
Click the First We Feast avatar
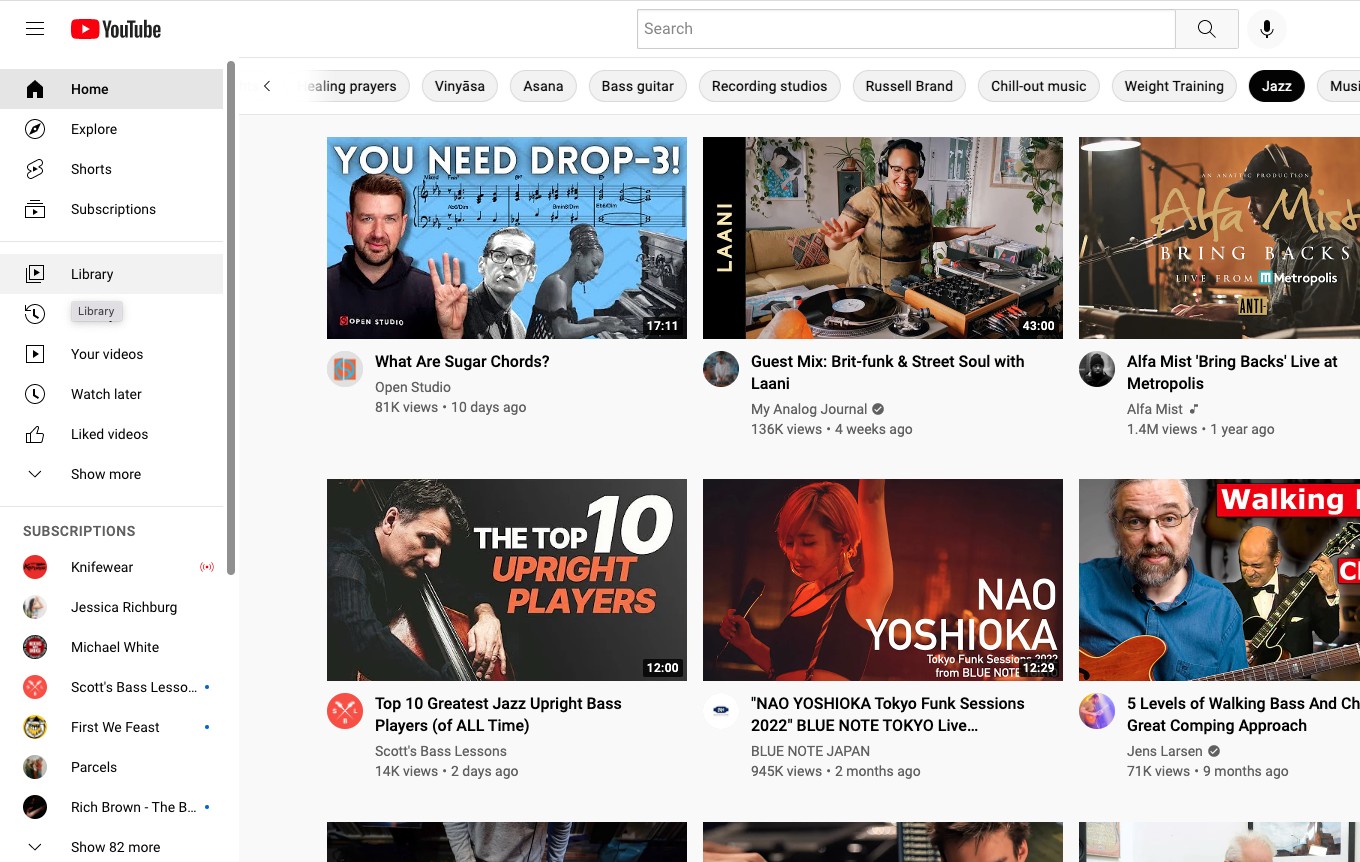[35, 727]
